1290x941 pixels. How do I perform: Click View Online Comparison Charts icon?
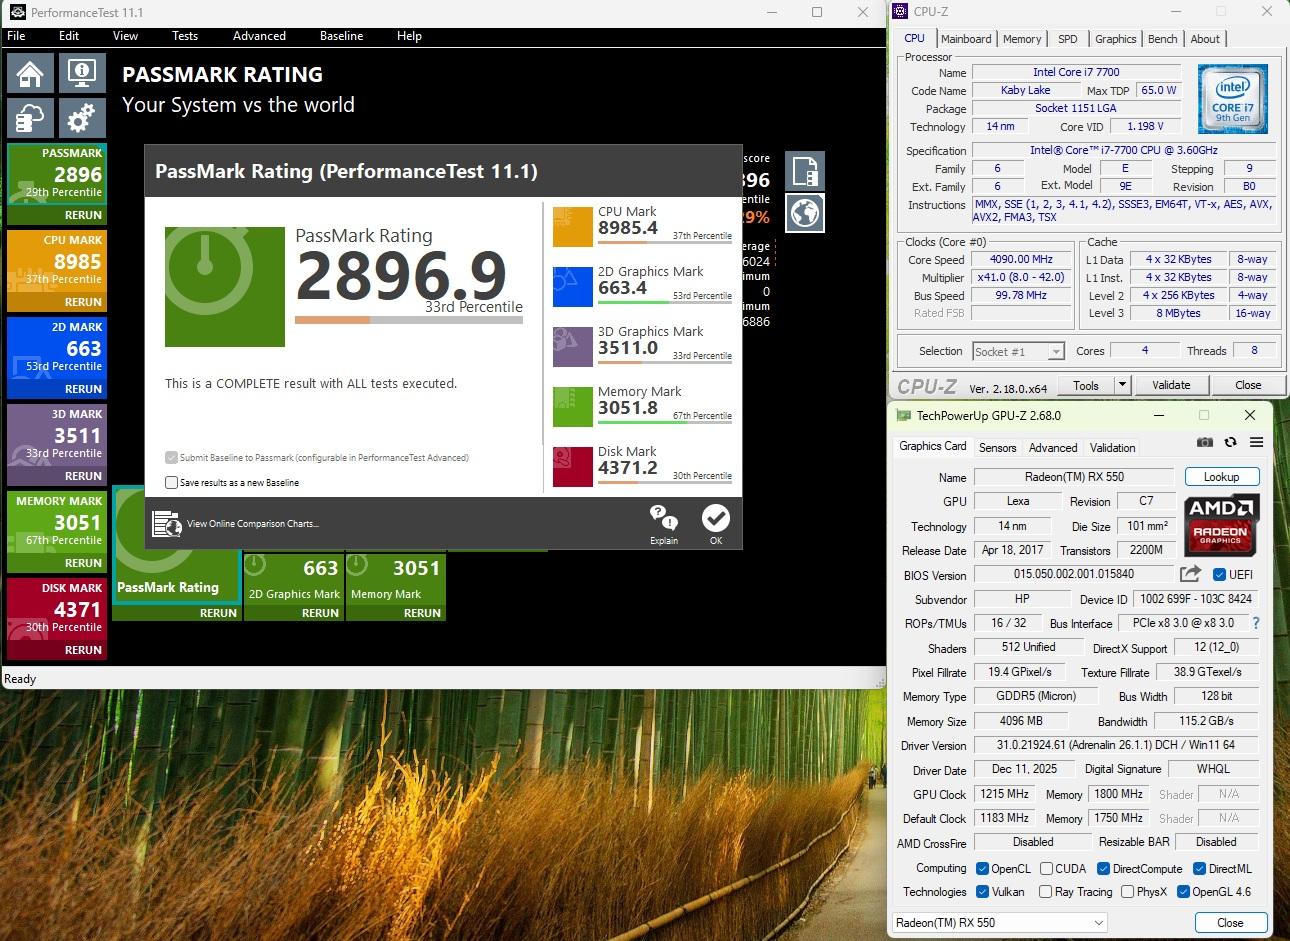click(x=166, y=523)
